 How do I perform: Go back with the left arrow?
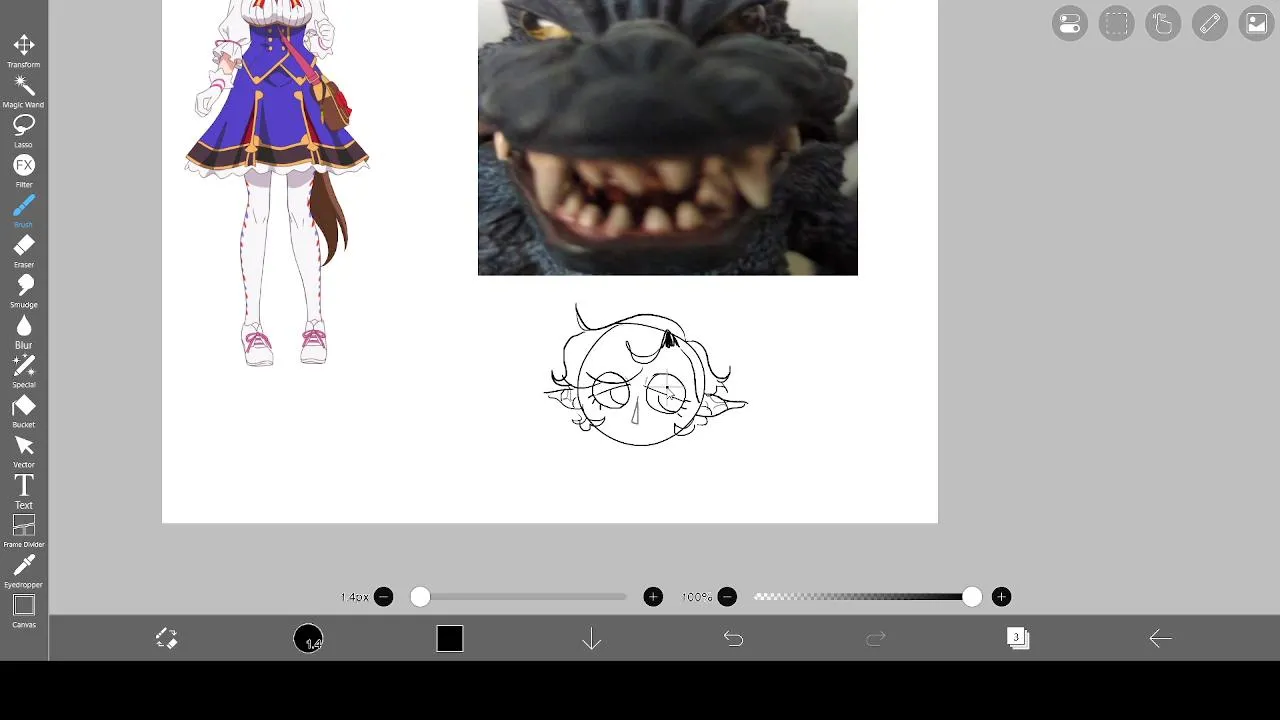click(1160, 638)
